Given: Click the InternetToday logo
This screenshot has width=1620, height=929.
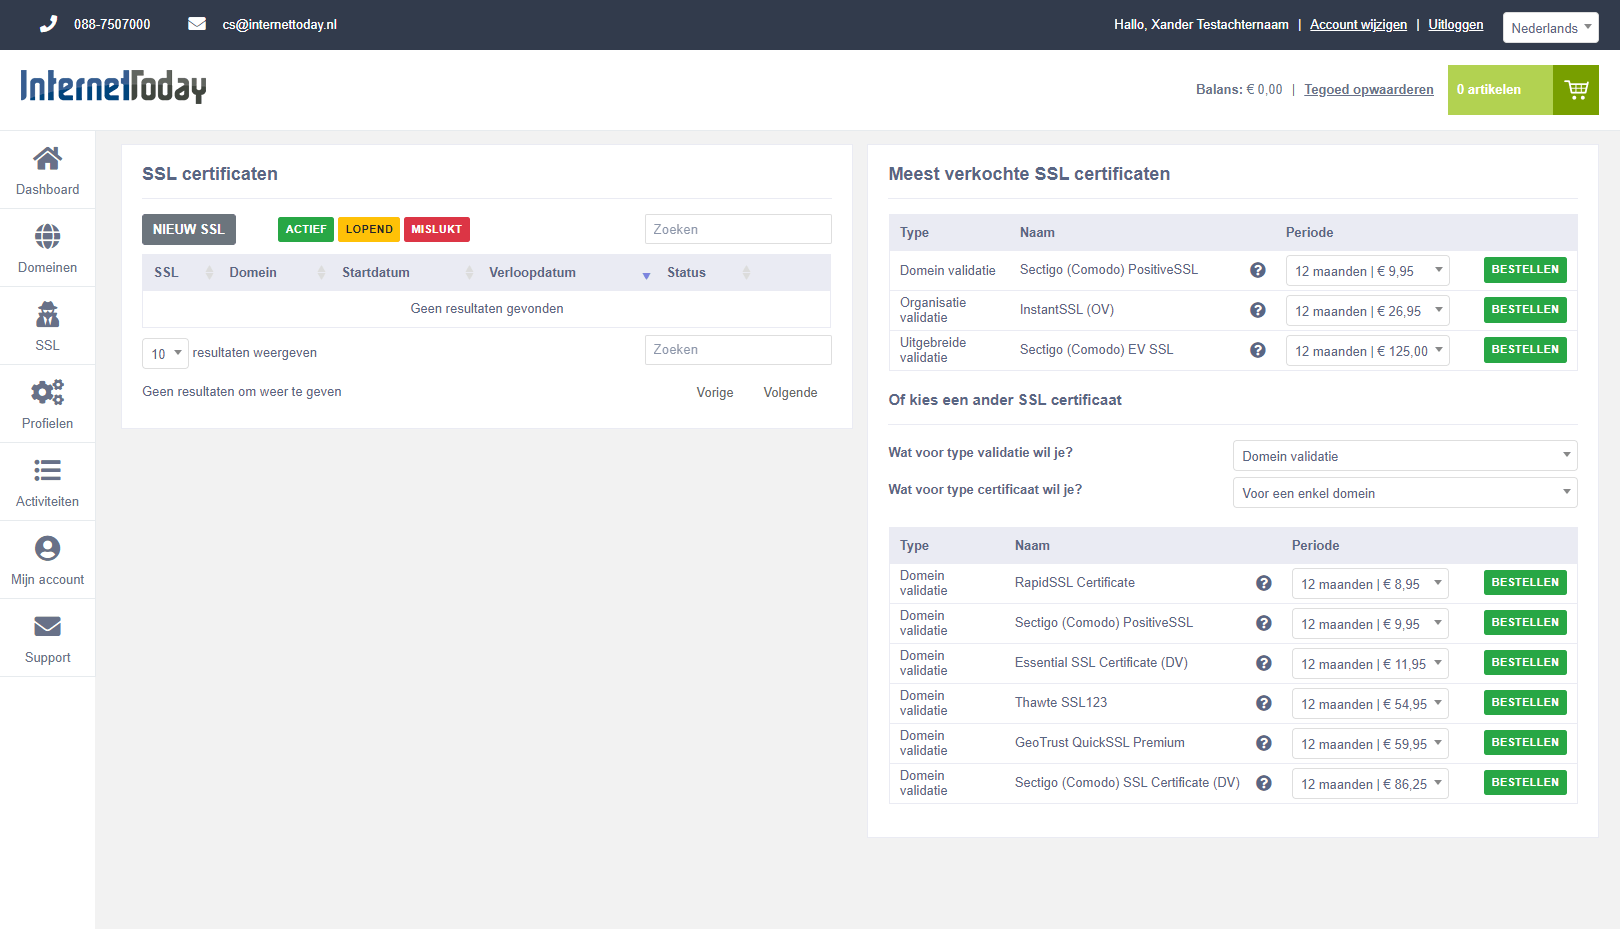Looking at the screenshot, I should 113,86.
